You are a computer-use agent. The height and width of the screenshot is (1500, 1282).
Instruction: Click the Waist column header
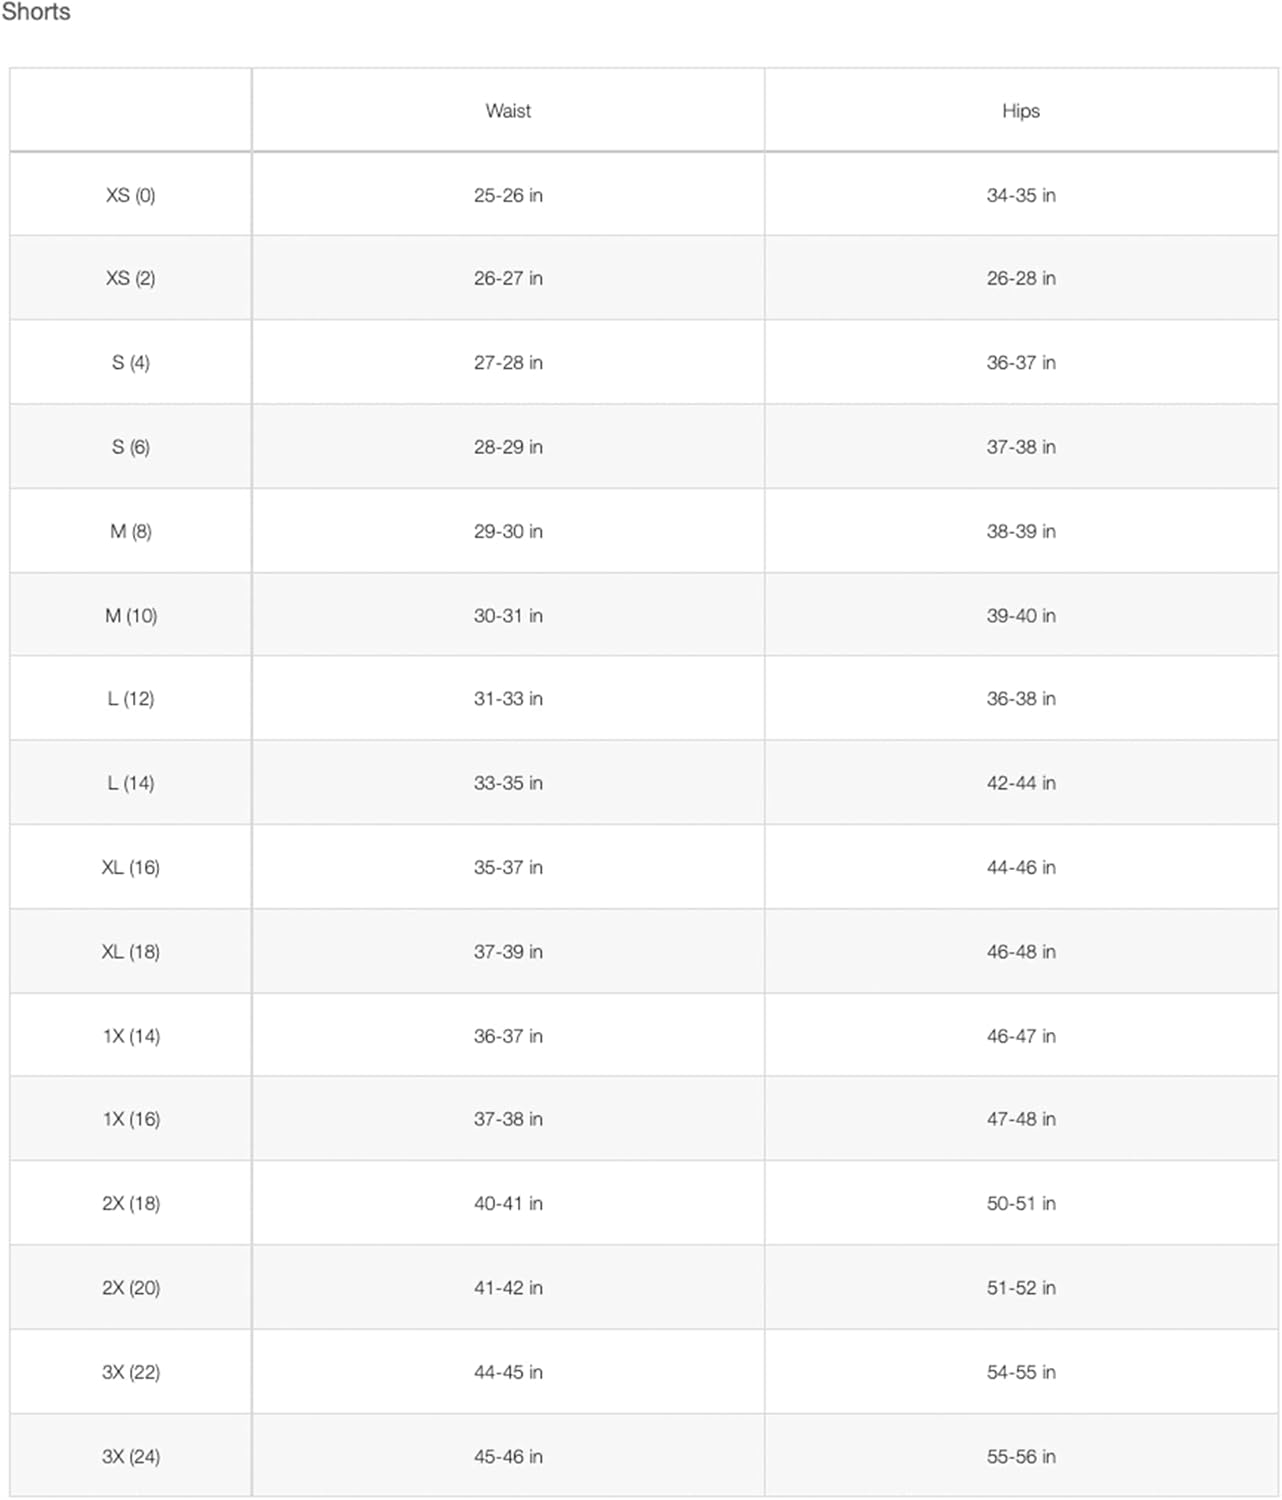[x=508, y=111]
